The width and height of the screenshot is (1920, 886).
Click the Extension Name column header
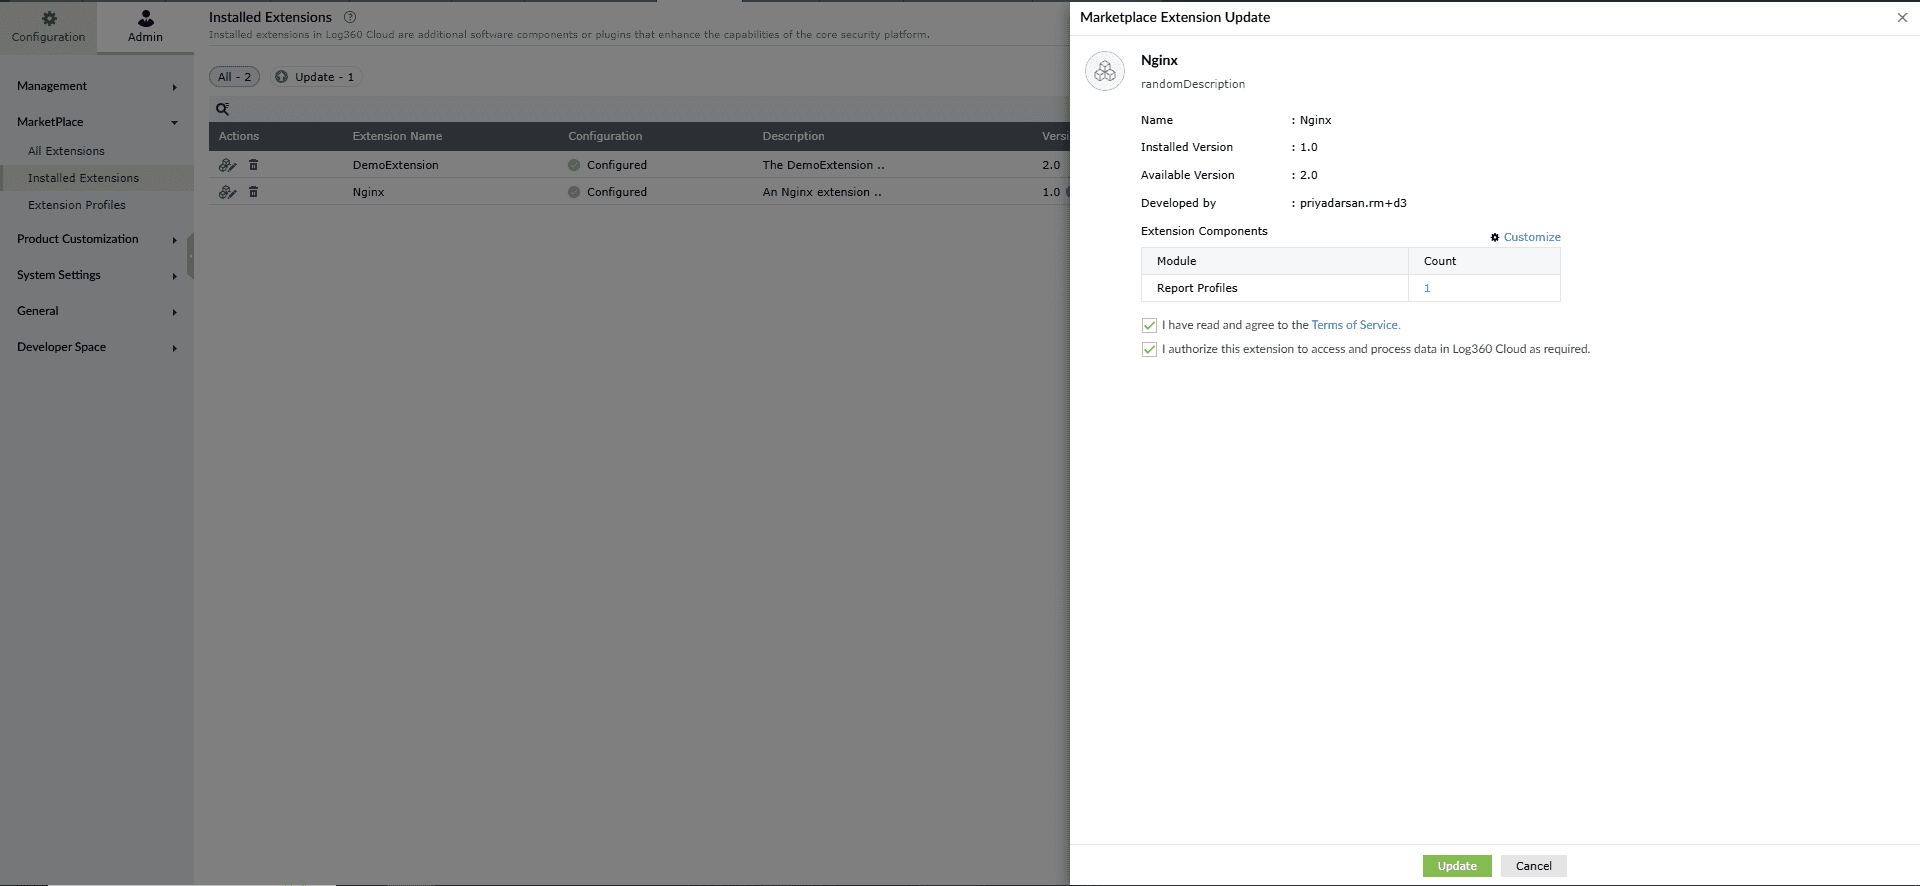coord(397,136)
